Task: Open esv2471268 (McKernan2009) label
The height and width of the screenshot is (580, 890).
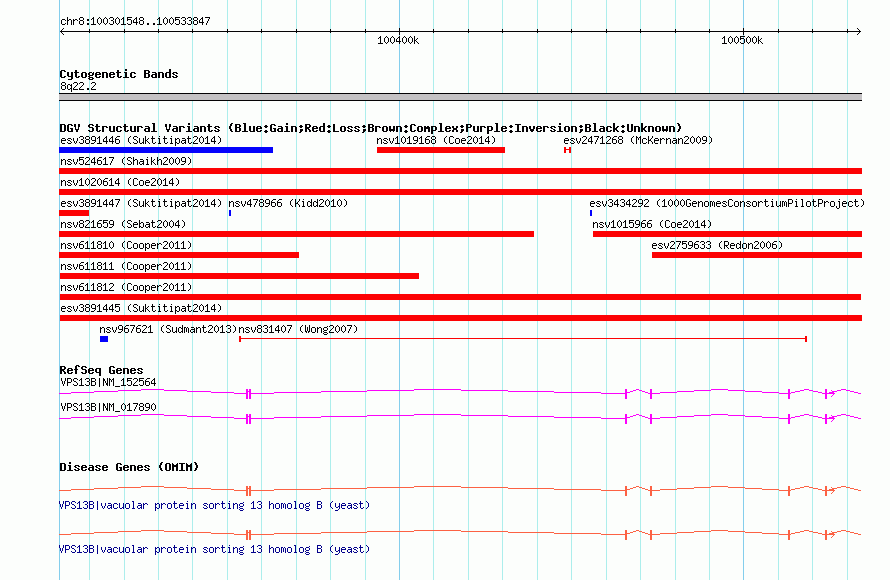Action: 638,140
